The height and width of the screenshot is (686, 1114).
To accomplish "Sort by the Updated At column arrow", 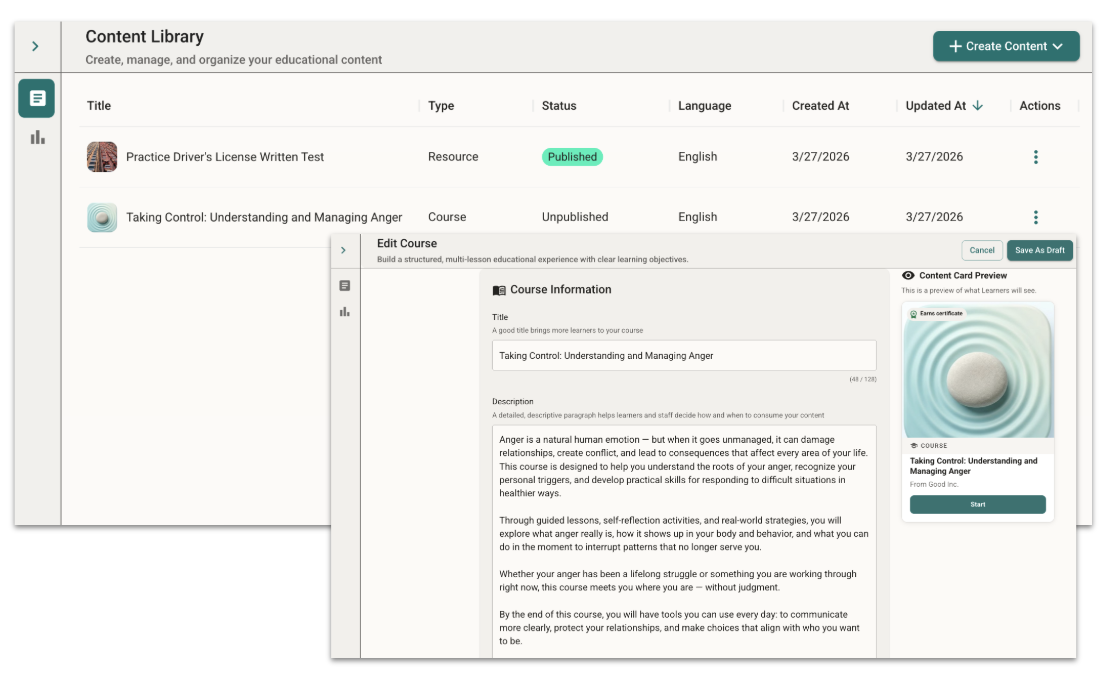I will click(977, 106).
